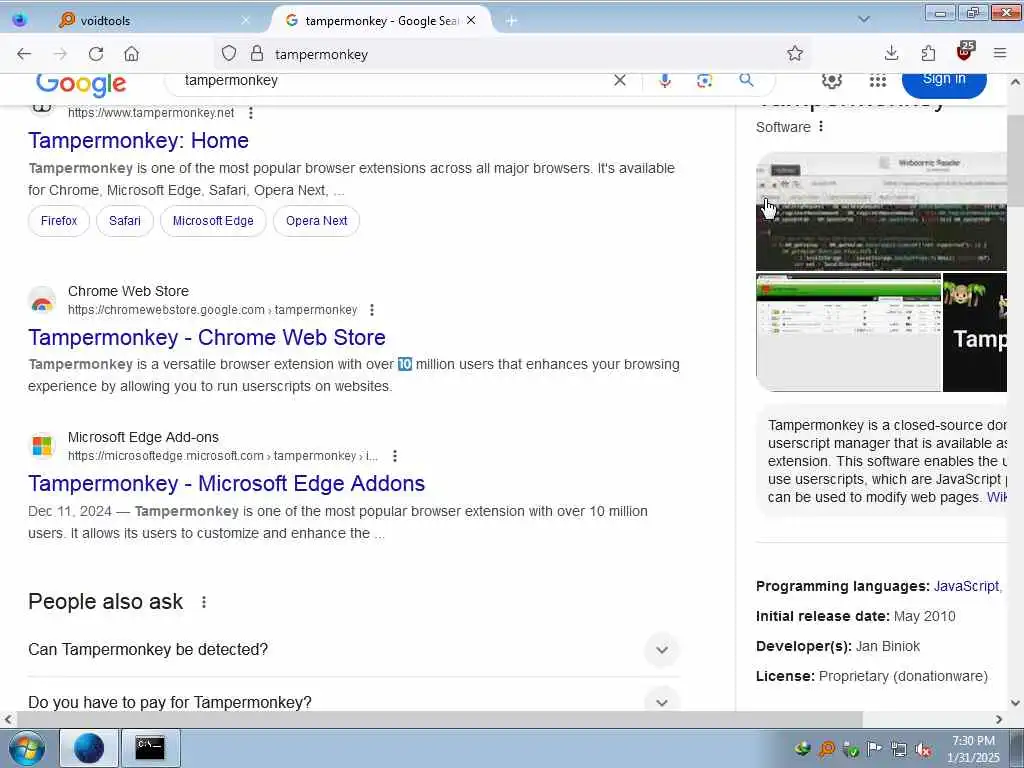
Task: Bookmark this page with the star icon
Action: point(795,54)
